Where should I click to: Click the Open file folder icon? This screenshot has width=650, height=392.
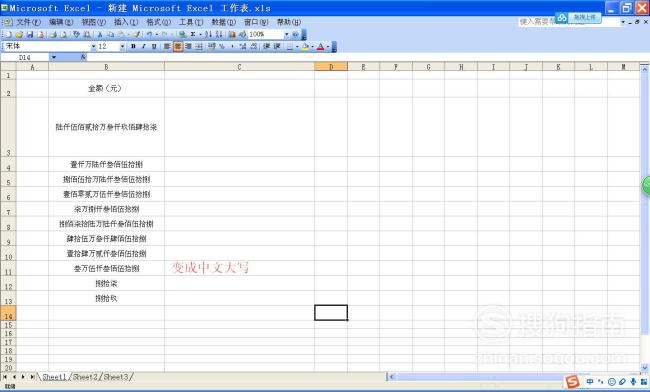pyautogui.click(x=19, y=34)
